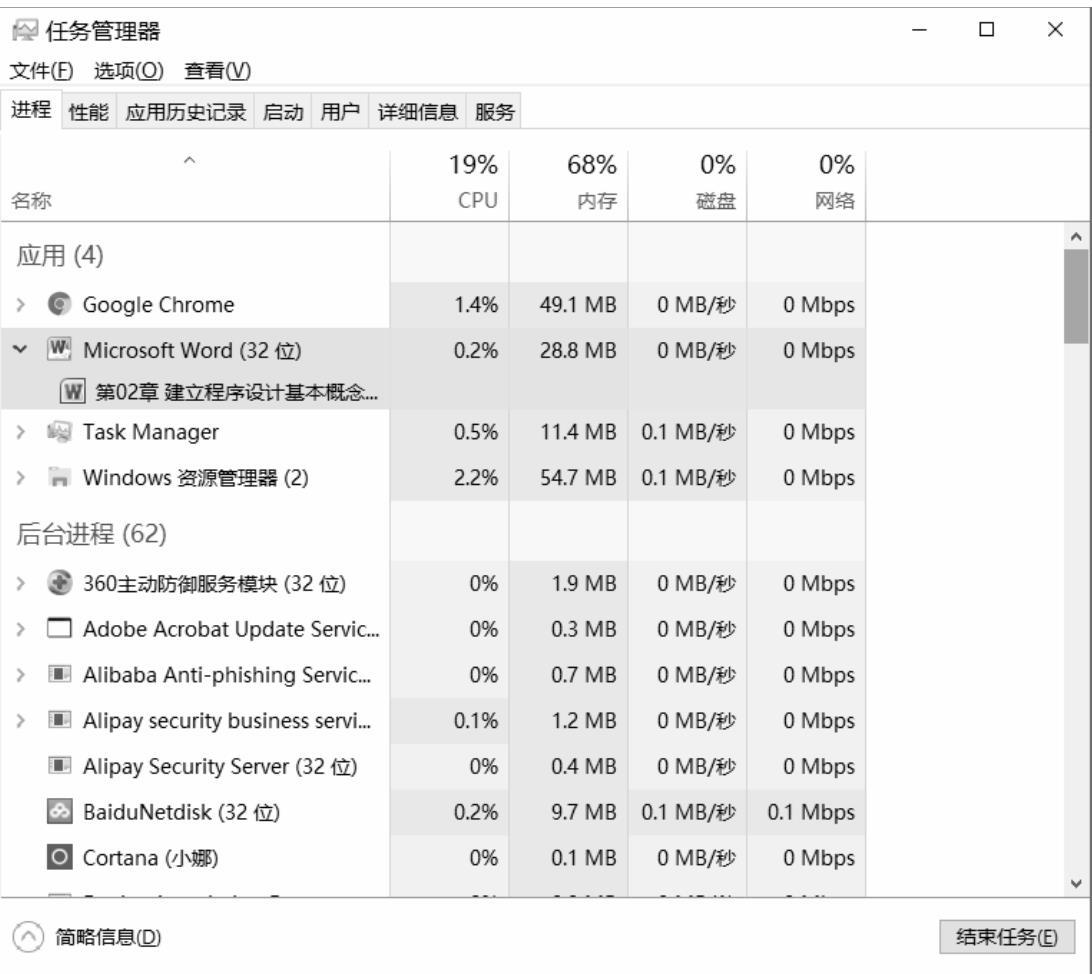Expand the Google Chrome process group
Image resolution: width=1092 pixels, height=974 pixels.
point(21,304)
